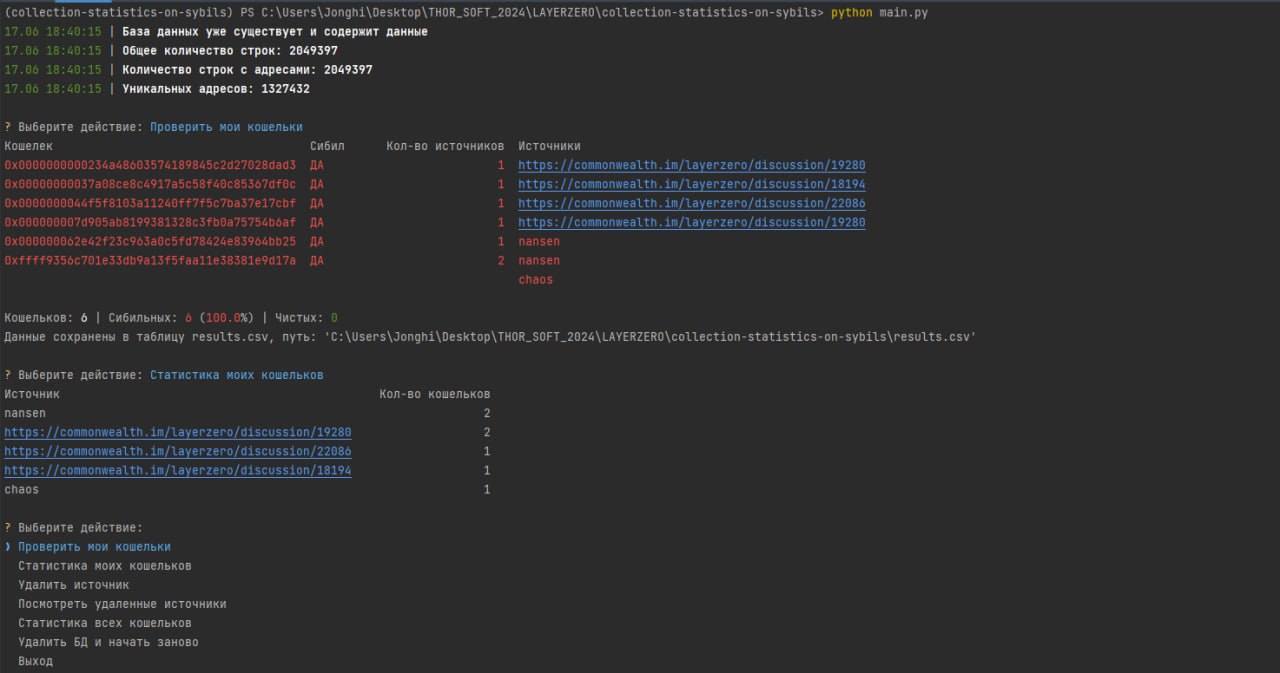Open discussion/19280 link for wallet ending b6af
This screenshot has width=1280, height=673.
[x=692, y=222]
